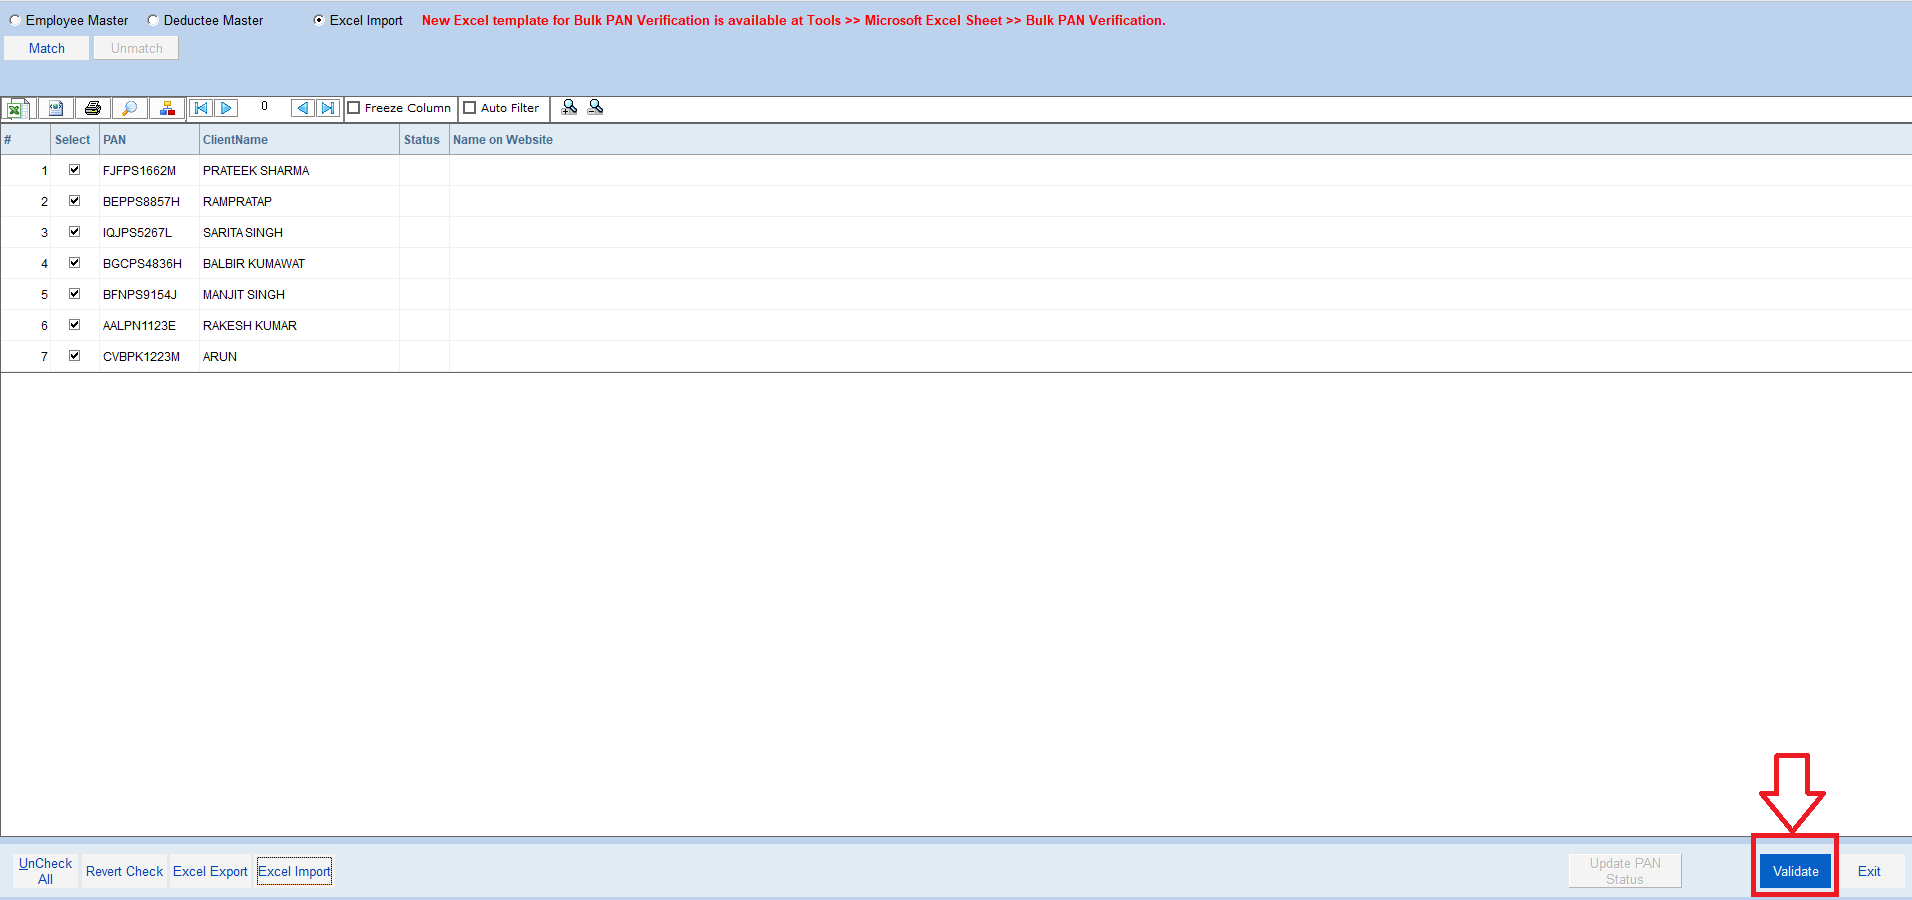
Task: Enable the Freeze Column checkbox
Action: 353,108
